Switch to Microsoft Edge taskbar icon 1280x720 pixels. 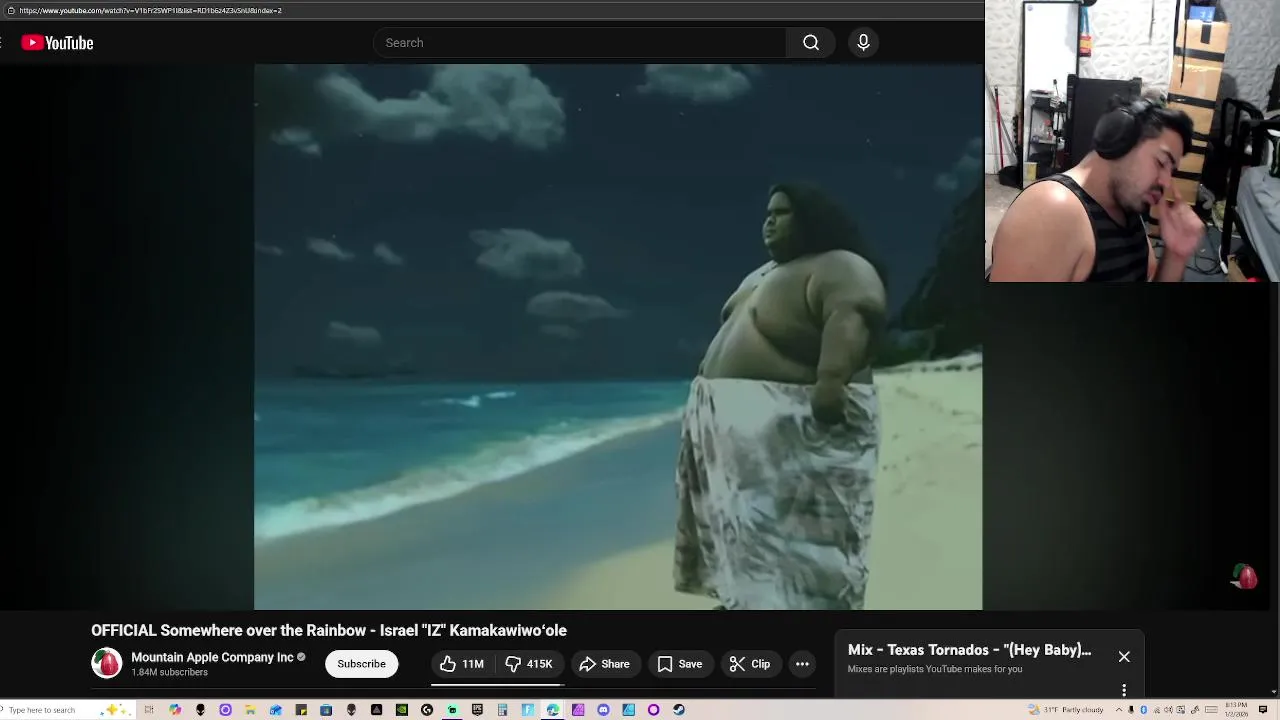click(552, 710)
